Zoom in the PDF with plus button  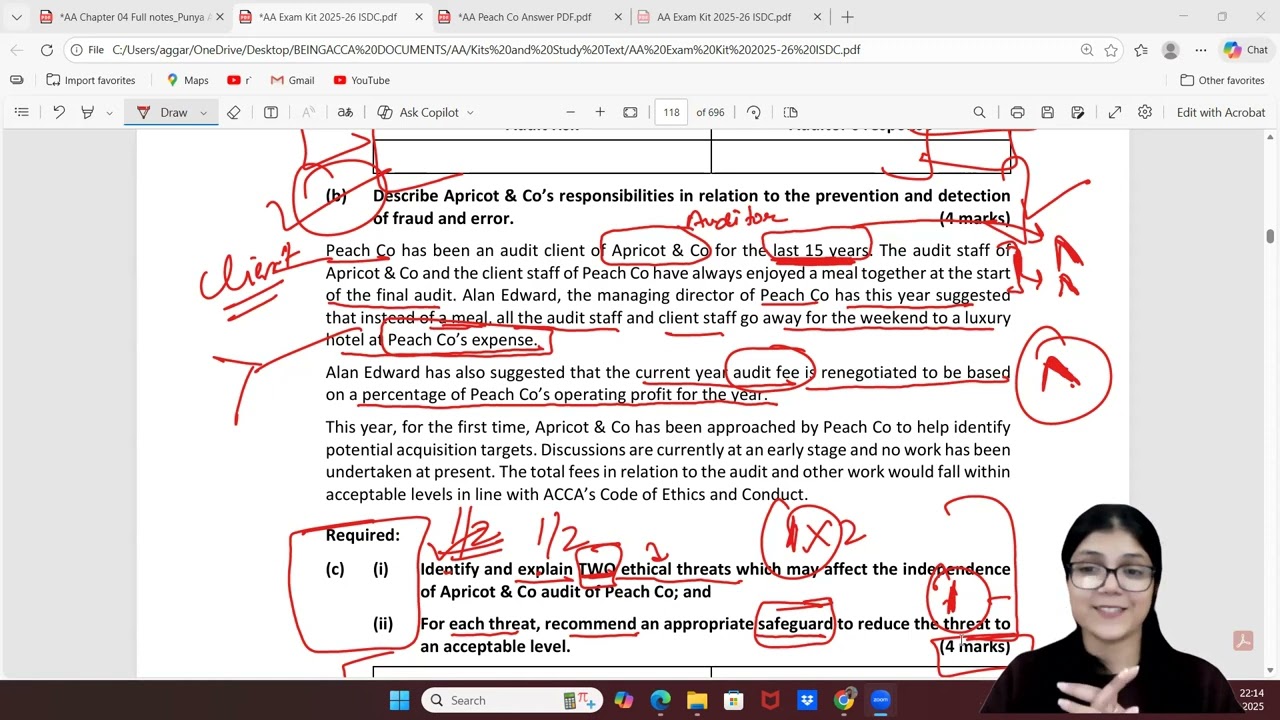click(600, 112)
